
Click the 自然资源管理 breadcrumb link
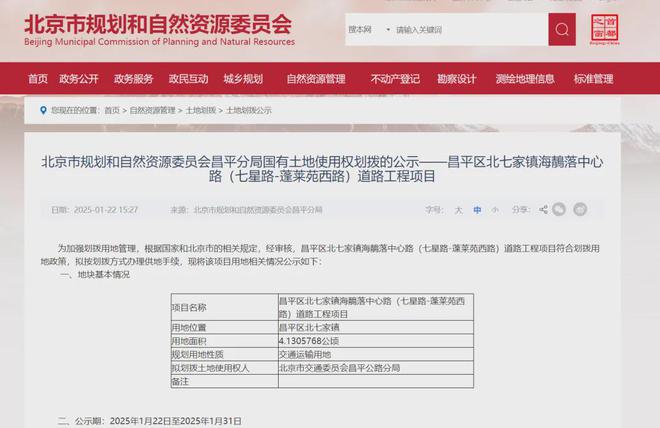152,110
